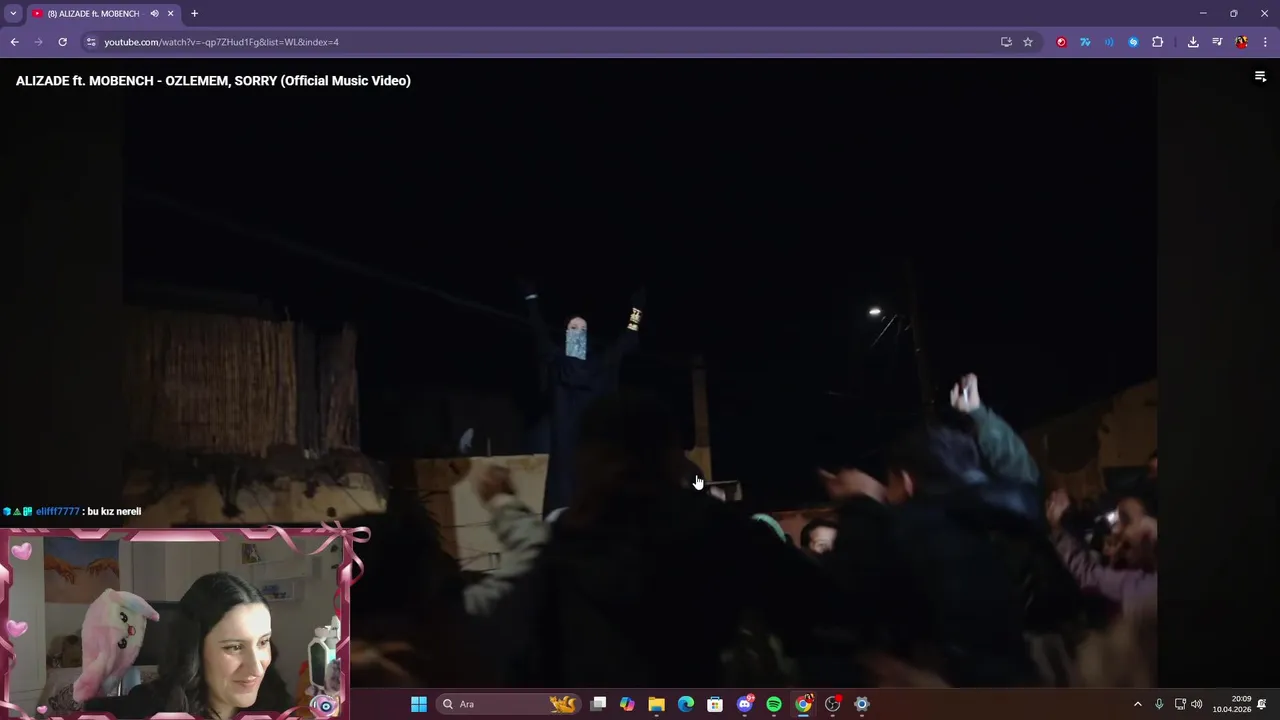Go back to the previous page

click(14, 42)
